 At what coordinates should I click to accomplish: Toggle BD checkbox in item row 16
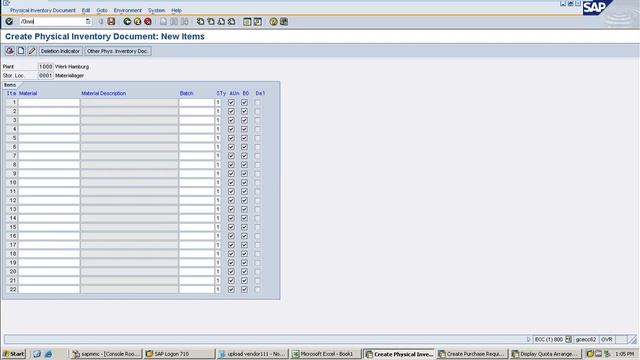pos(244,236)
